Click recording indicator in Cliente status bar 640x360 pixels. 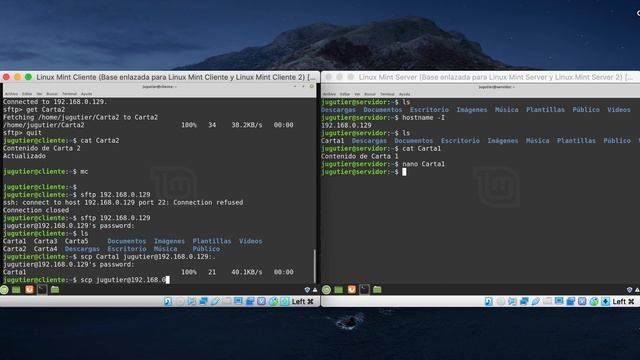(x=250, y=301)
